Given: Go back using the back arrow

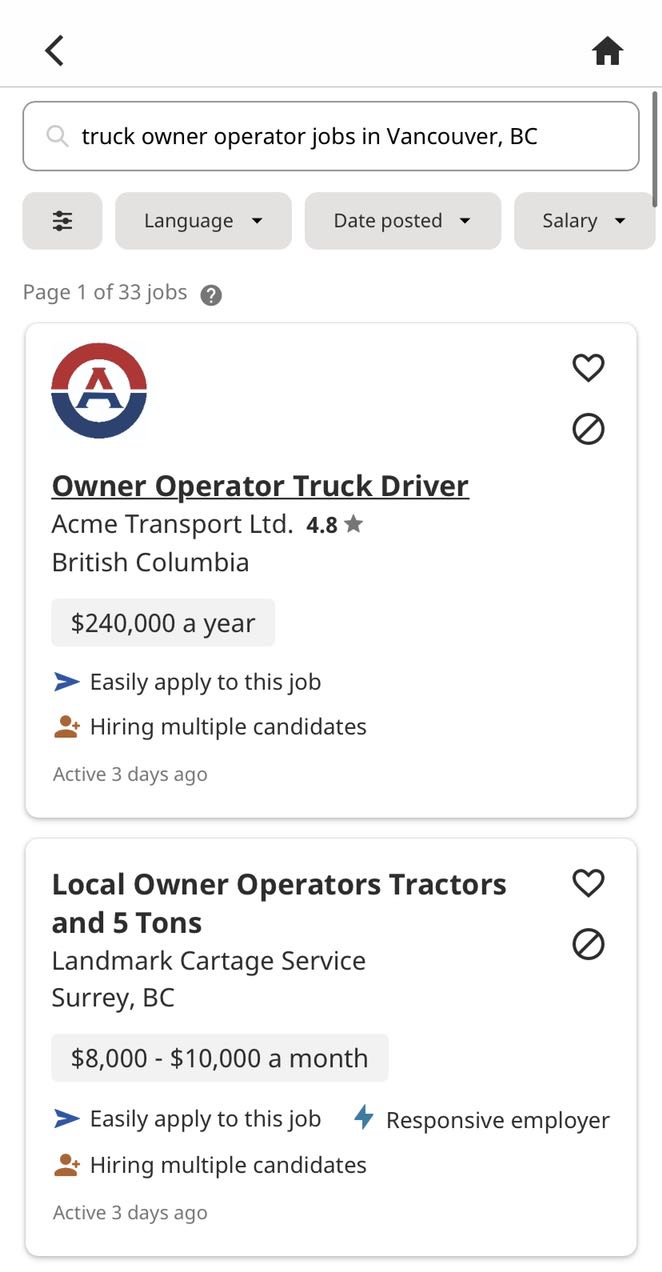Looking at the screenshot, I should [55, 50].
